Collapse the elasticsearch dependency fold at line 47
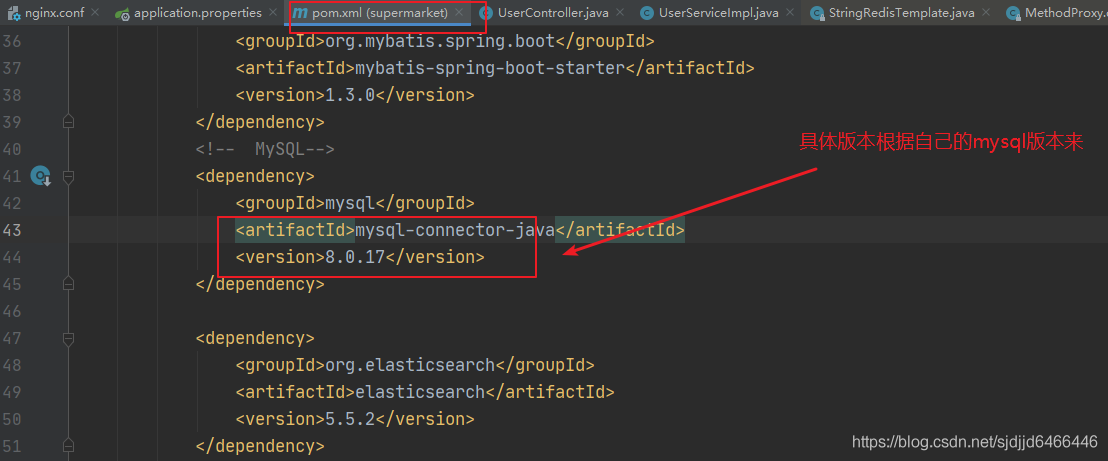This screenshot has width=1108, height=461. [x=69, y=338]
